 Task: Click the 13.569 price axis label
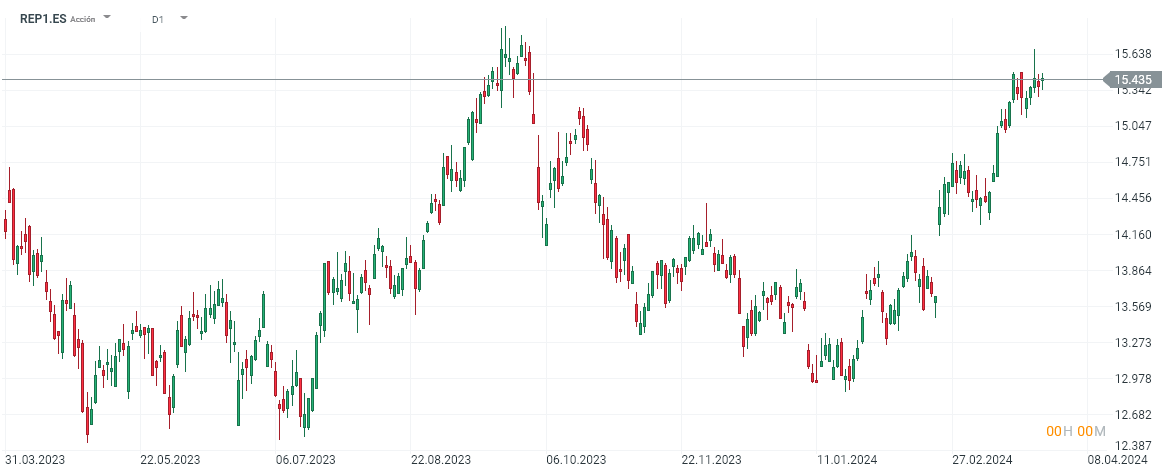(1133, 307)
